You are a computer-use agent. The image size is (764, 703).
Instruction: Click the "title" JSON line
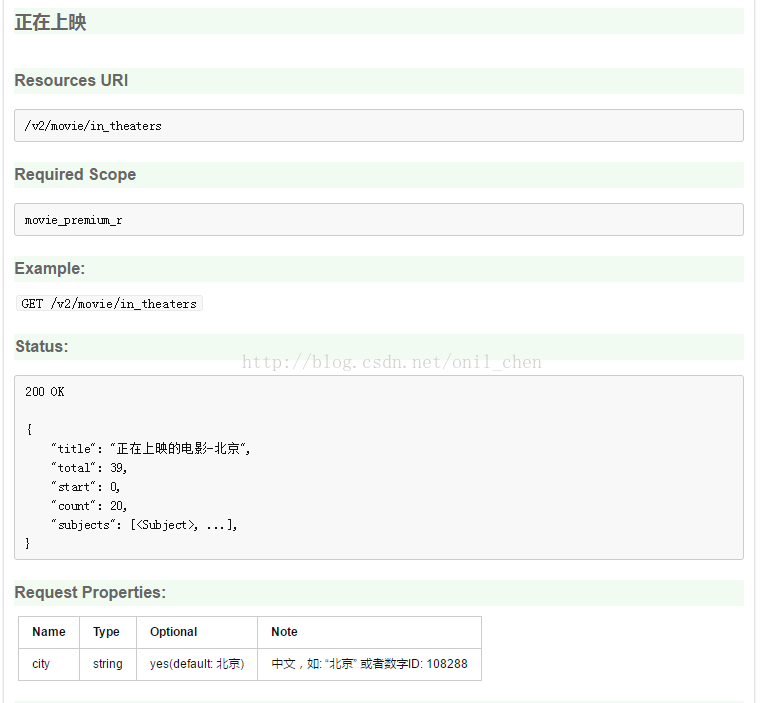151,448
